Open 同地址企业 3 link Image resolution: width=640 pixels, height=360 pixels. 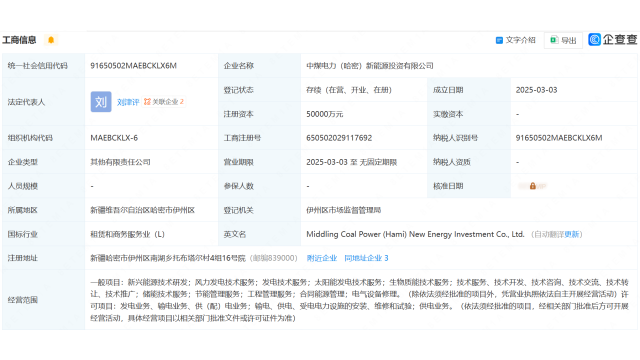(366, 258)
